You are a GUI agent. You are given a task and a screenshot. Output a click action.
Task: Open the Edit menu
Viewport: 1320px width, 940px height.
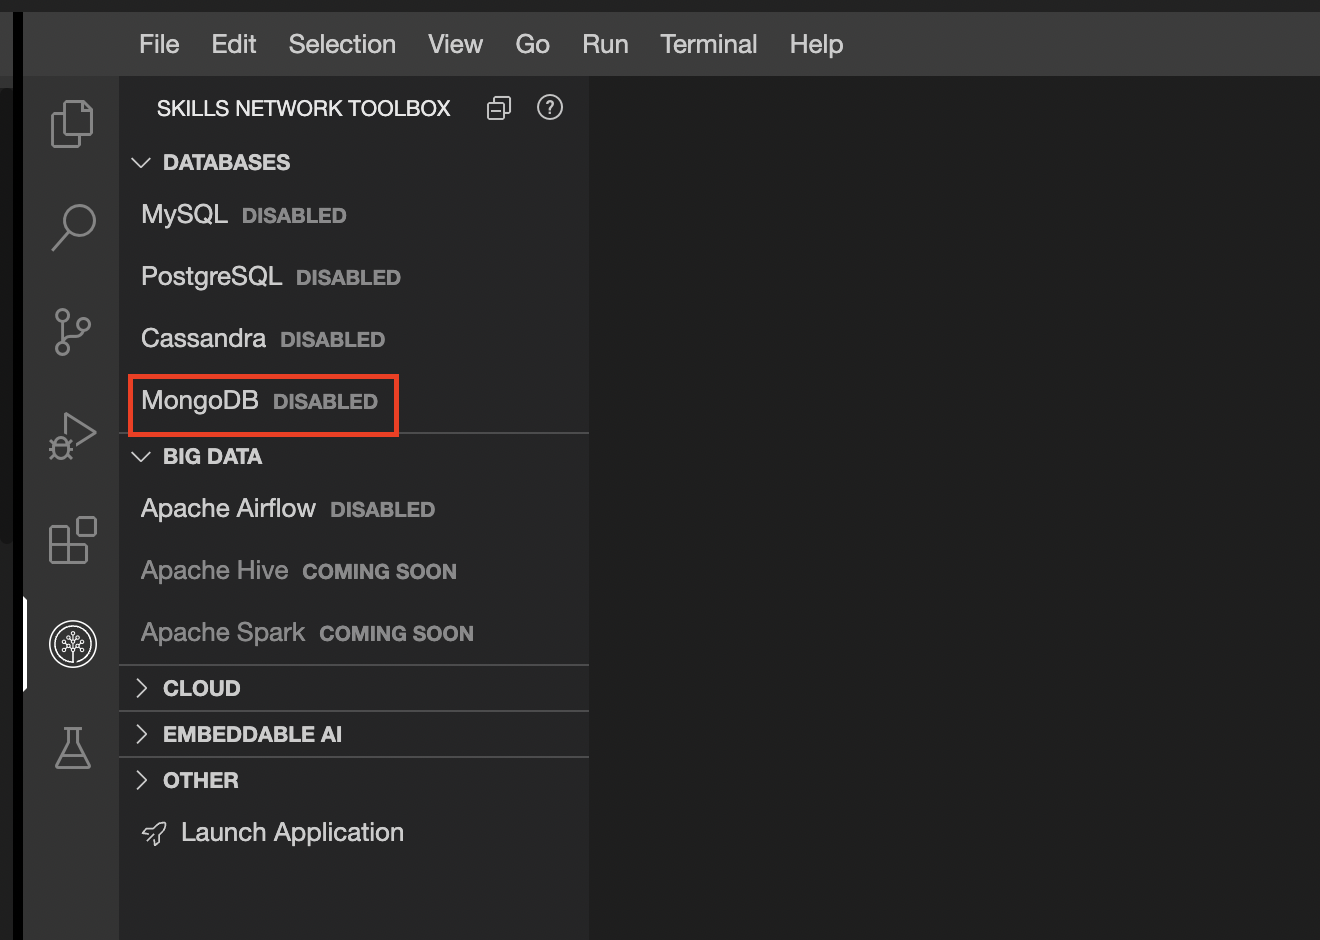tap(234, 44)
